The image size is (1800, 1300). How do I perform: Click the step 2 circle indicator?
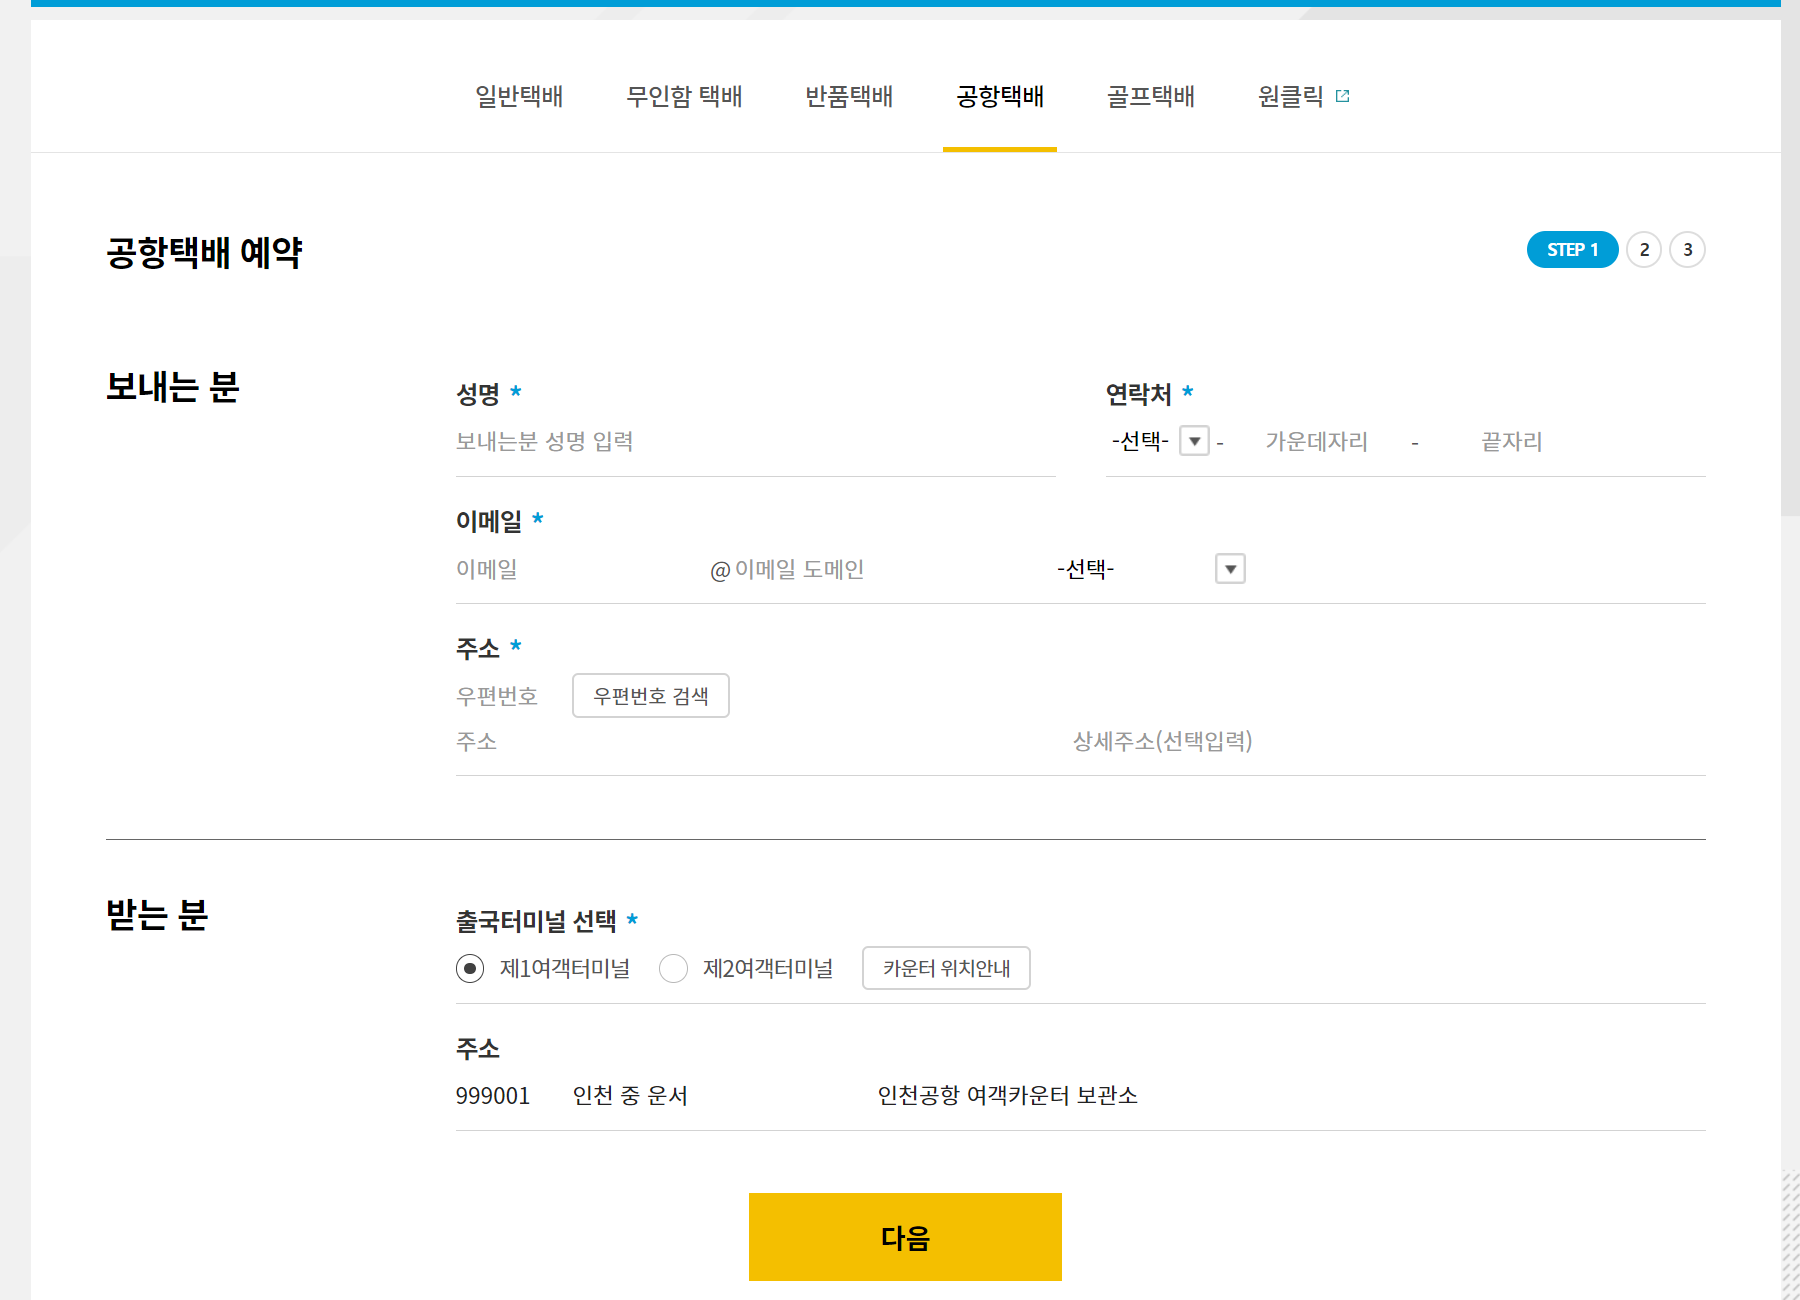[1644, 250]
